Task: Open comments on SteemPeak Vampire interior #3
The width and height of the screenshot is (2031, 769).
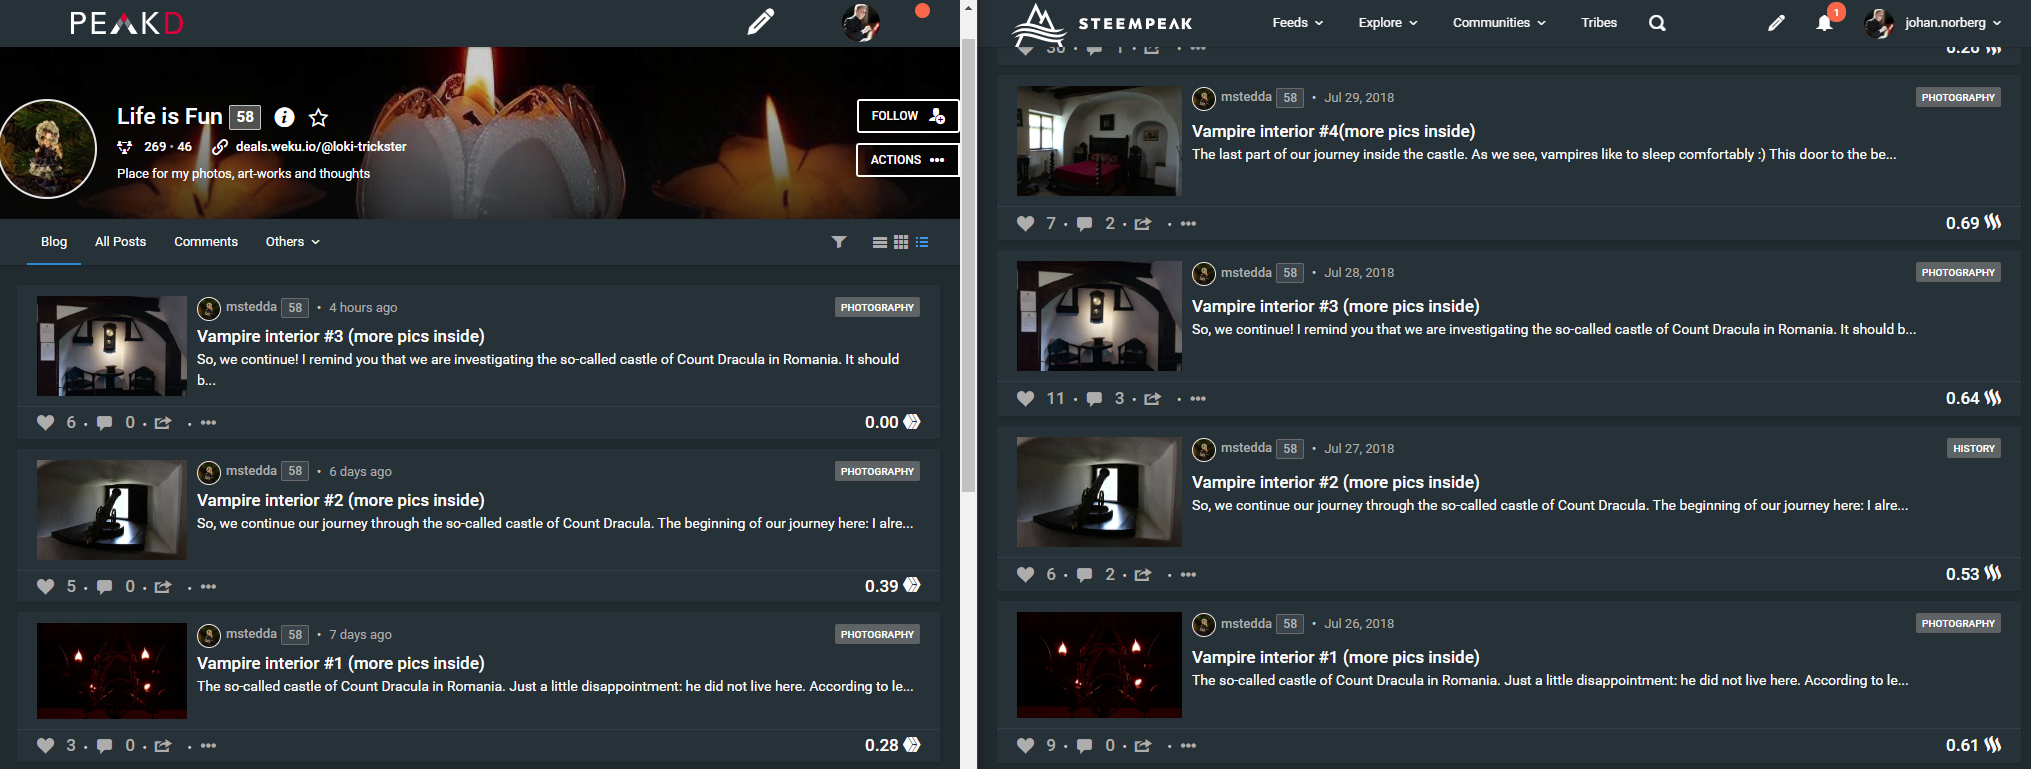Action: (x=1095, y=399)
